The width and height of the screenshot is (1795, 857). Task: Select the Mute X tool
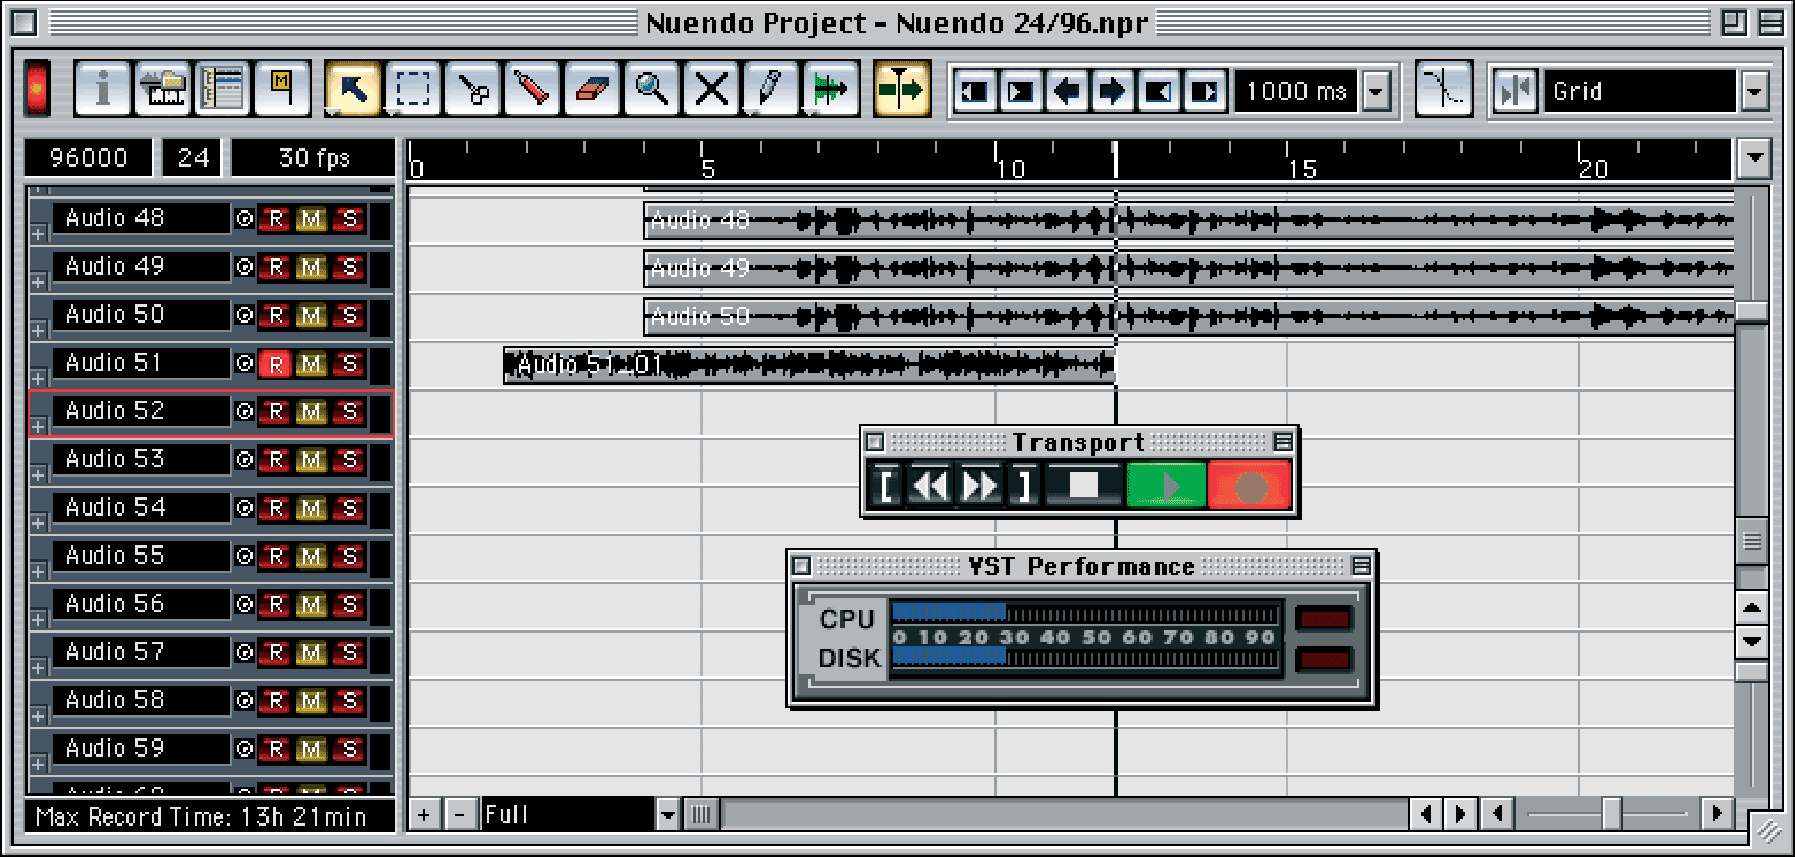(711, 90)
